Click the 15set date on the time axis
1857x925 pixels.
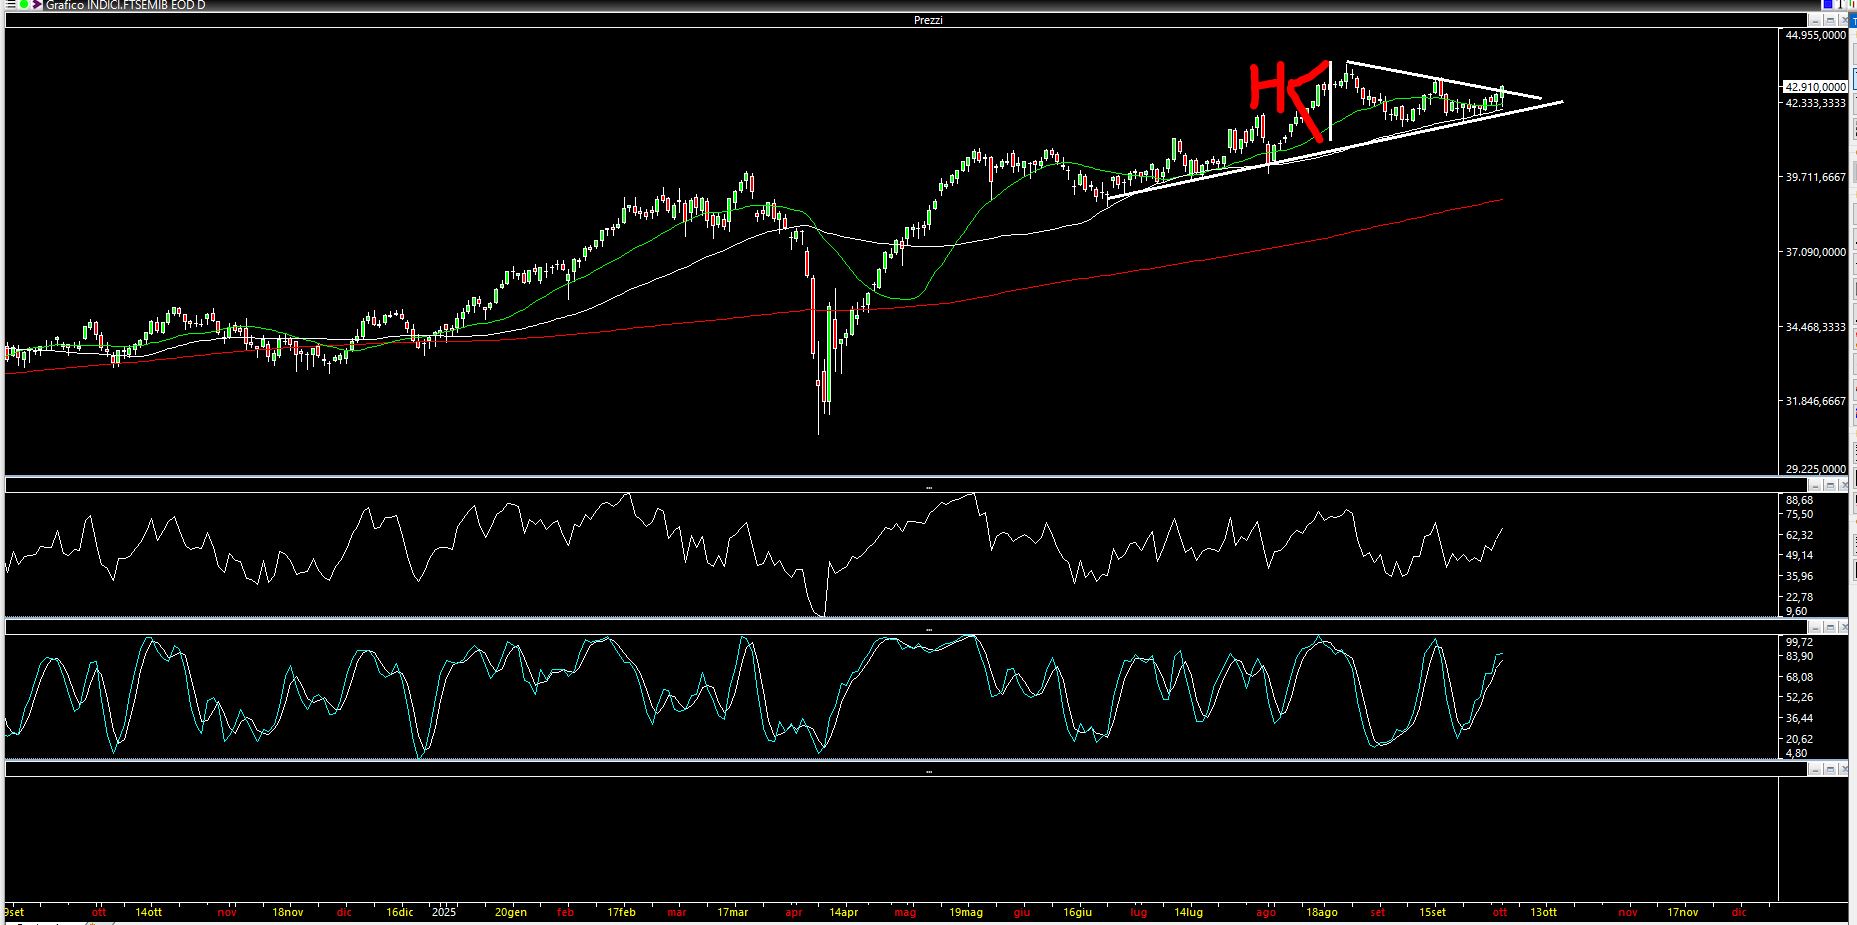pyautogui.click(x=1433, y=912)
